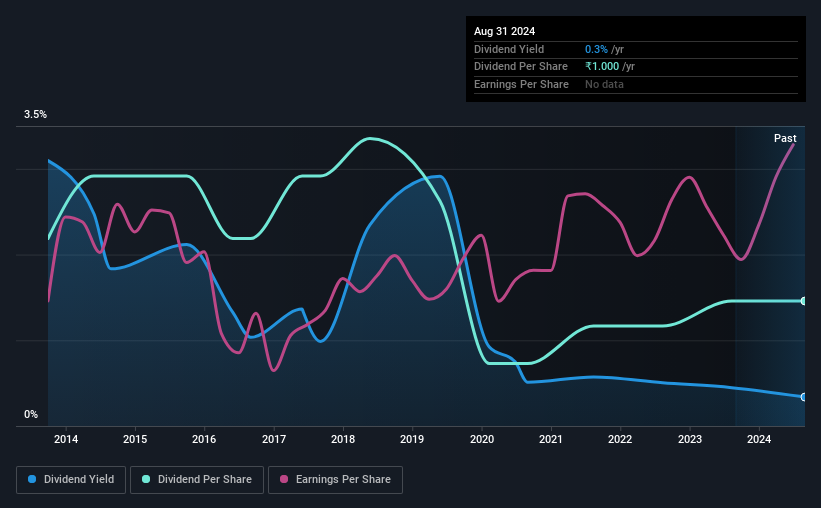Click the Aug 31 2024 tooltip date
The width and height of the screenshot is (821, 508).
click(x=504, y=31)
